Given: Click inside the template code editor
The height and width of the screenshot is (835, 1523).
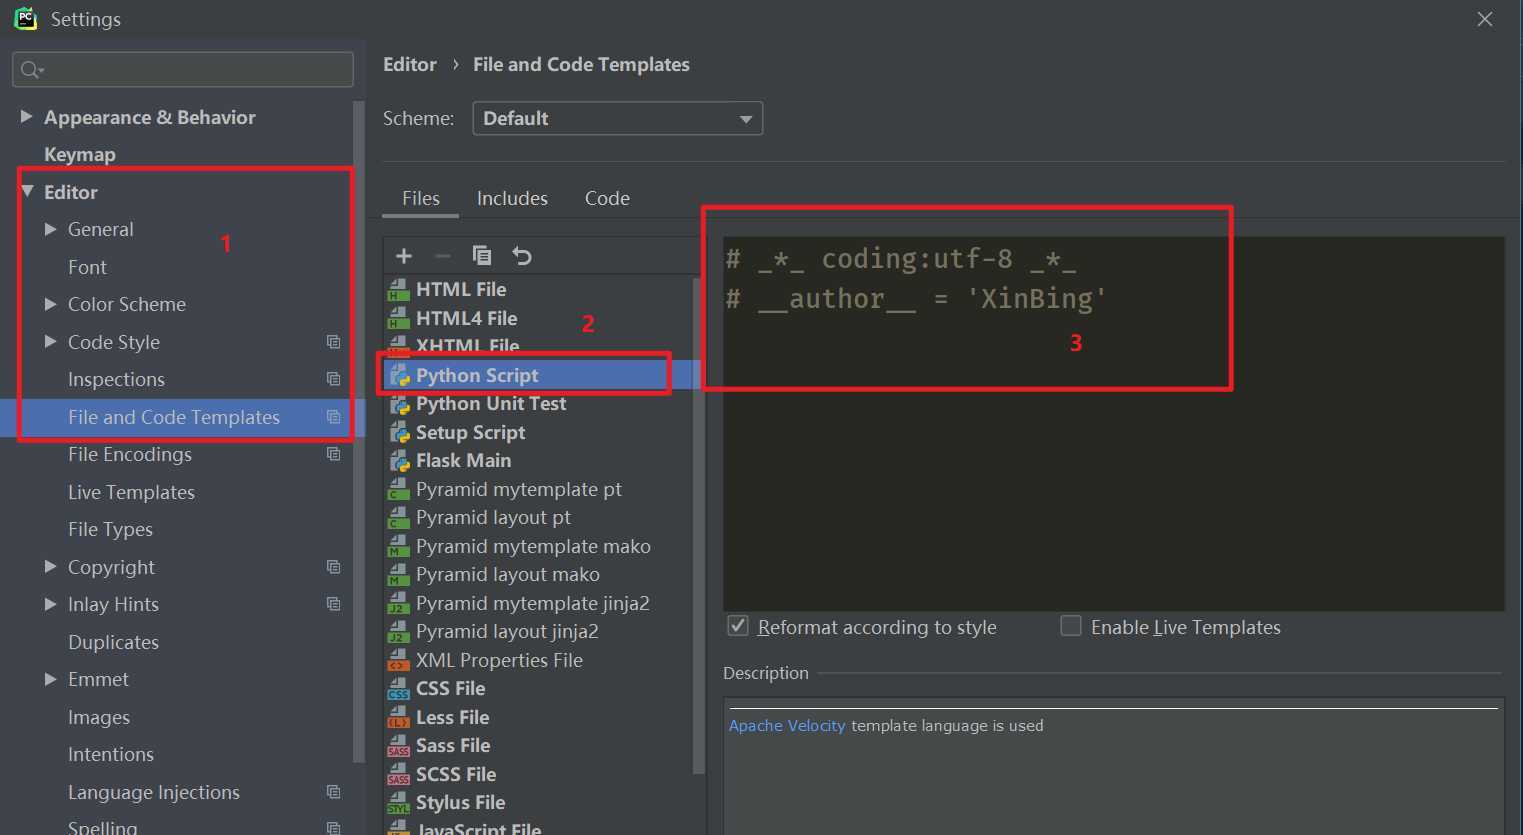Looking at the screenshot, I should [x=1114, y=424].
